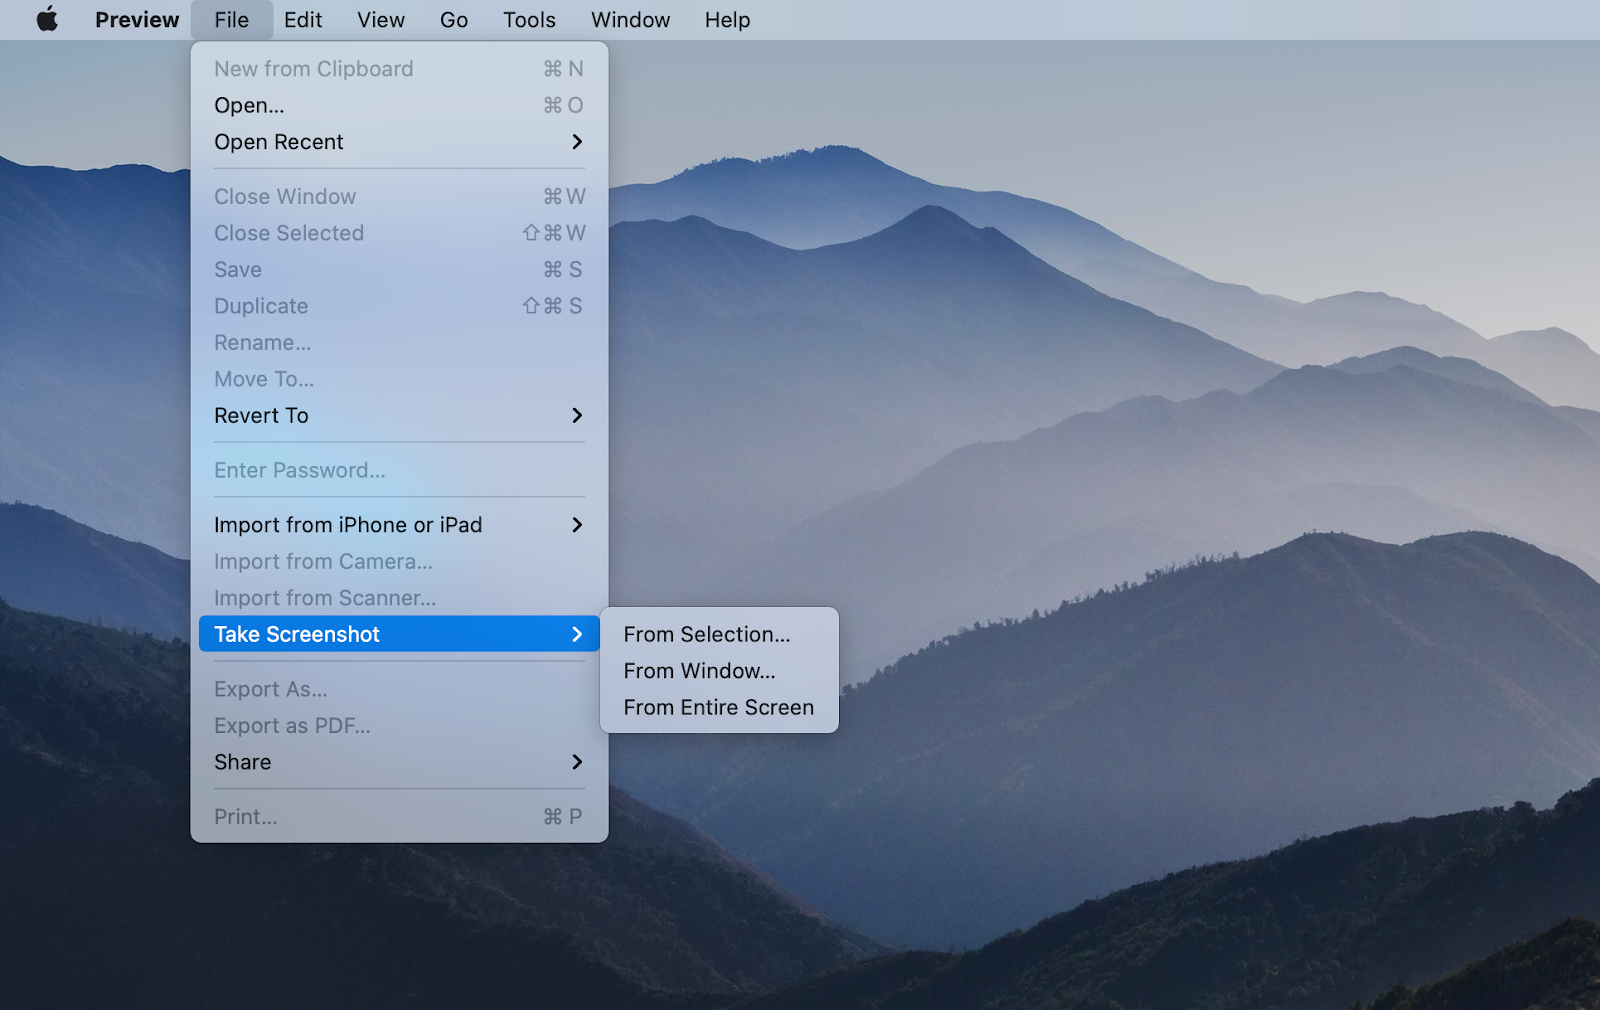
Task: Expand the Open Recent submenu
Action: point(399,142)
